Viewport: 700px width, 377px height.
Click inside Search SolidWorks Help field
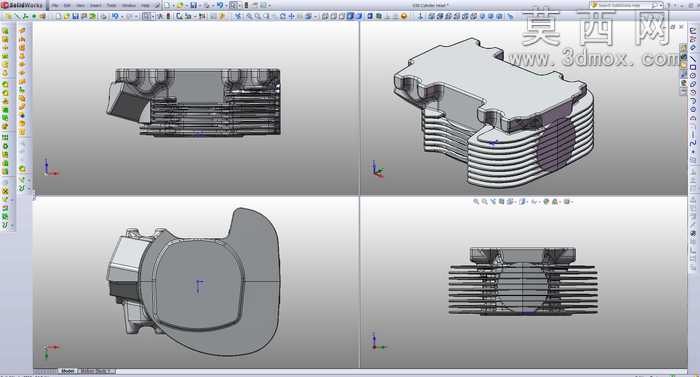(624, 5)
